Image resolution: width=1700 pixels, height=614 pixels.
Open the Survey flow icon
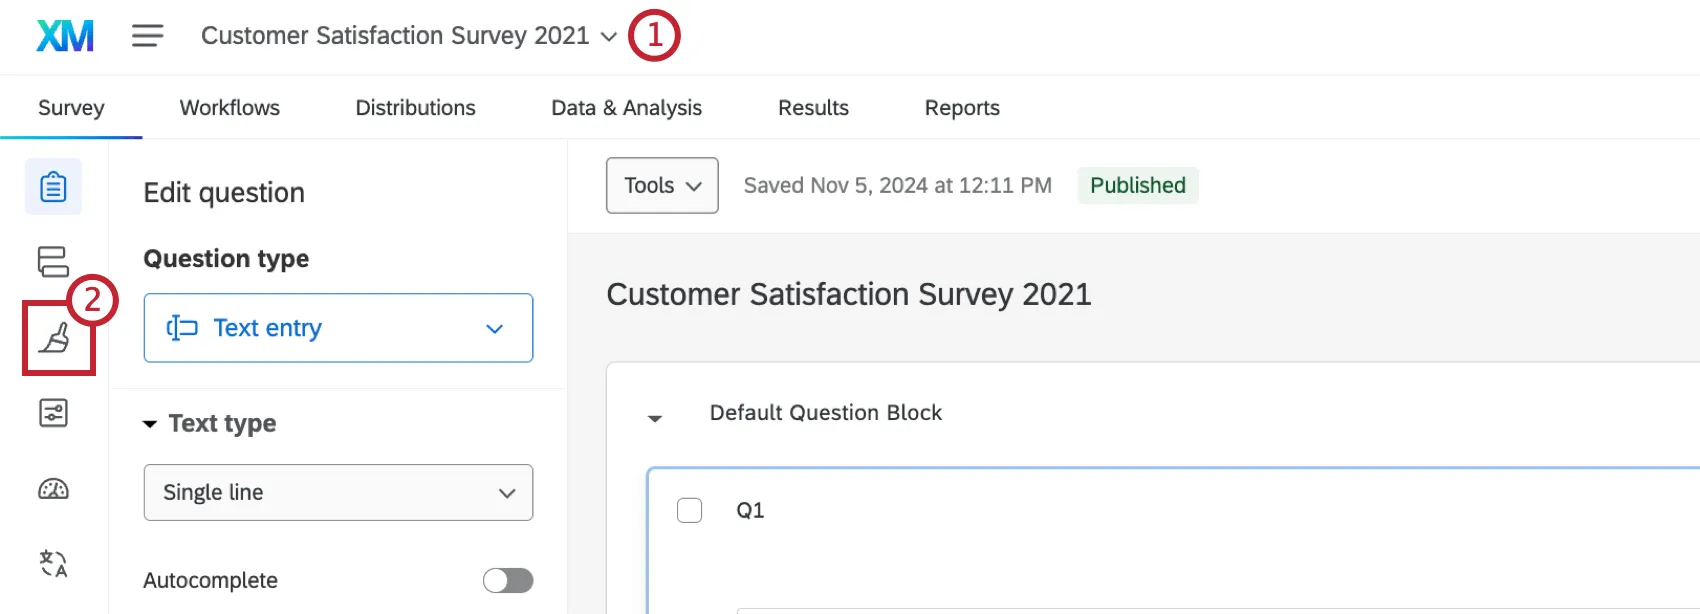click(53, 262)
